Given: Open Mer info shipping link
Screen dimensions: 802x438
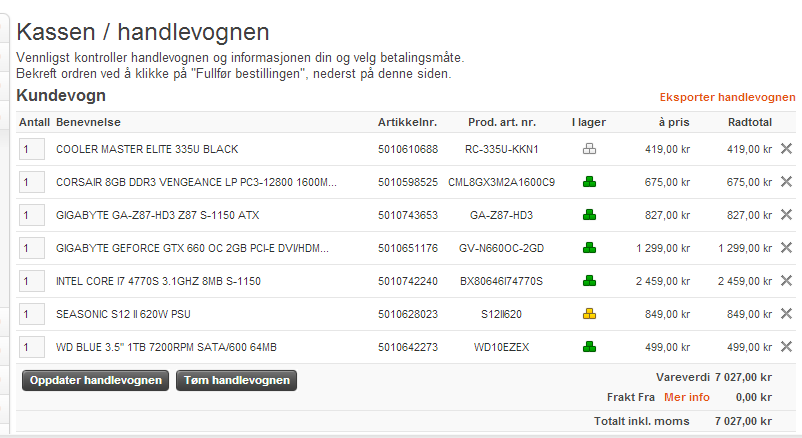Looking at the screenshot, I should click(x=686, y=397).
